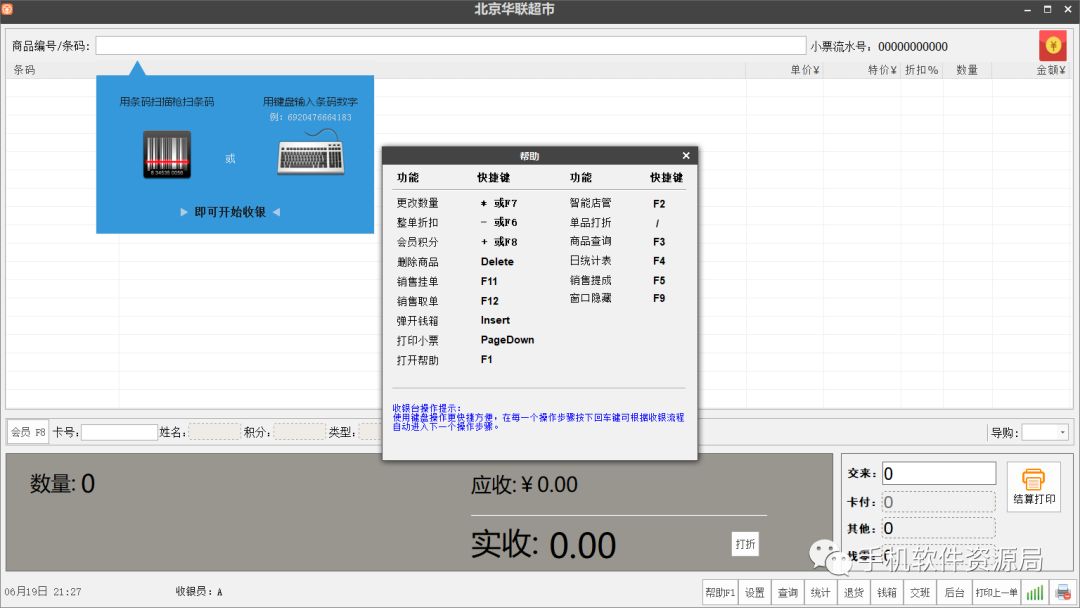
Task: Click the 应收: ¥0.00 text
Action: coord(524,485)
